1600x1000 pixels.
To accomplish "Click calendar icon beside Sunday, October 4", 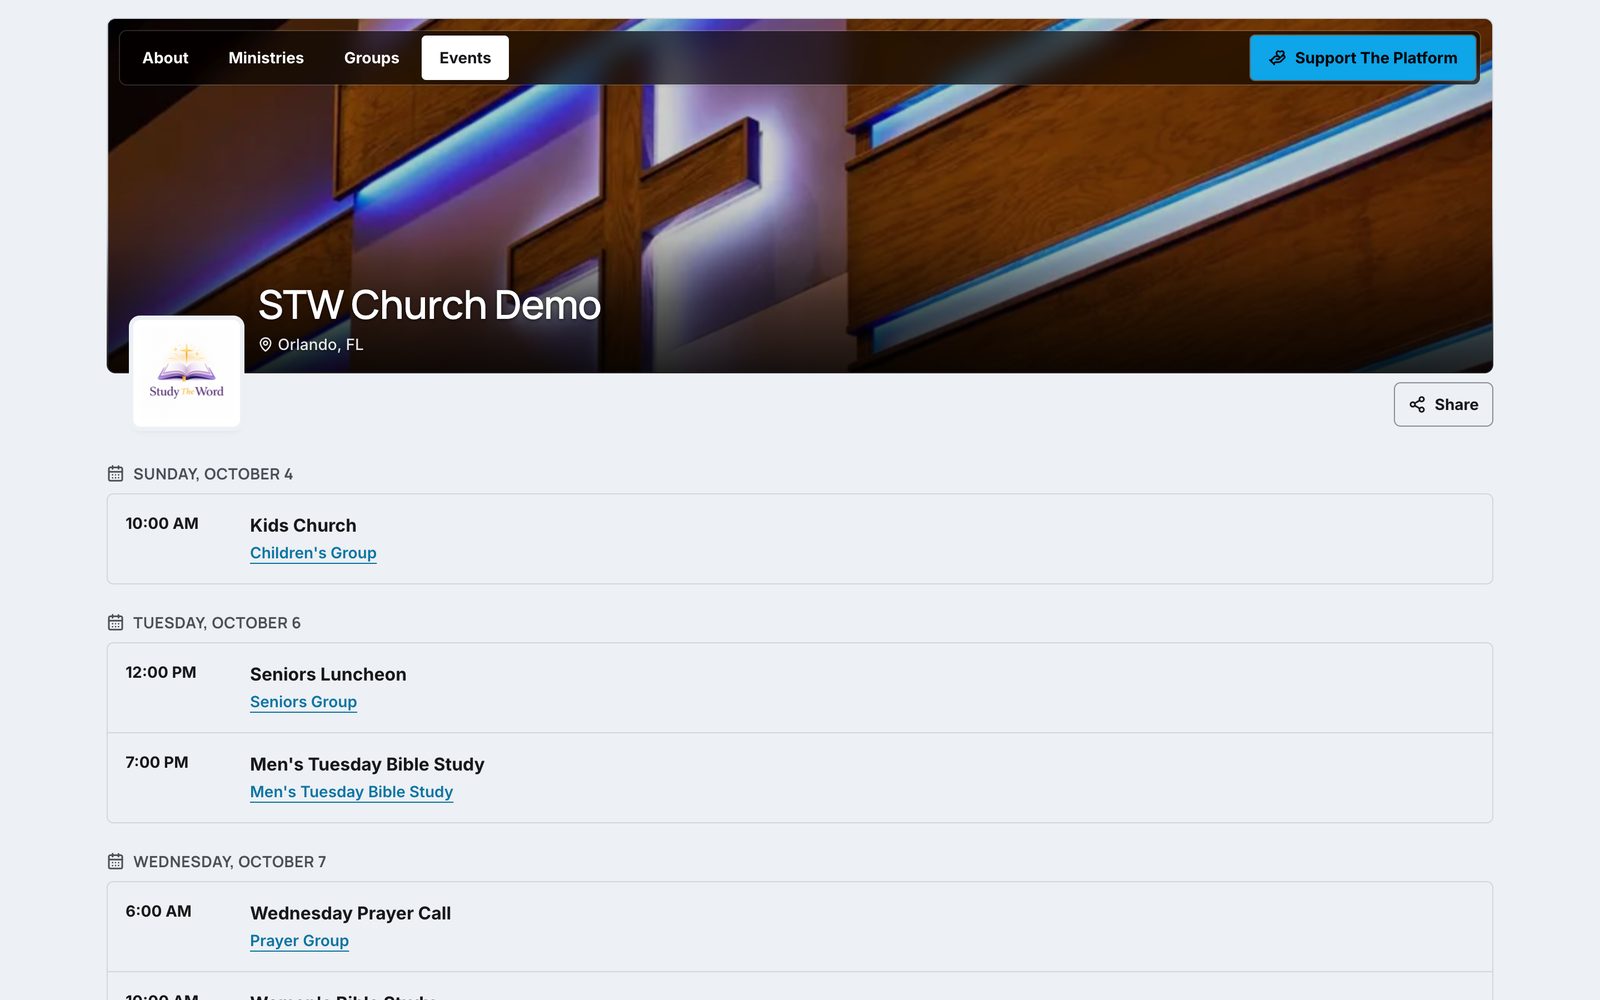I will (x=116, y=474).
